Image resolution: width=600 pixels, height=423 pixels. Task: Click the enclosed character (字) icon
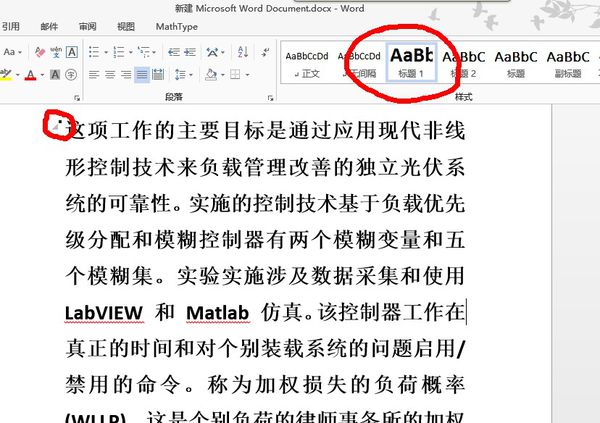(x=71, y=74)
